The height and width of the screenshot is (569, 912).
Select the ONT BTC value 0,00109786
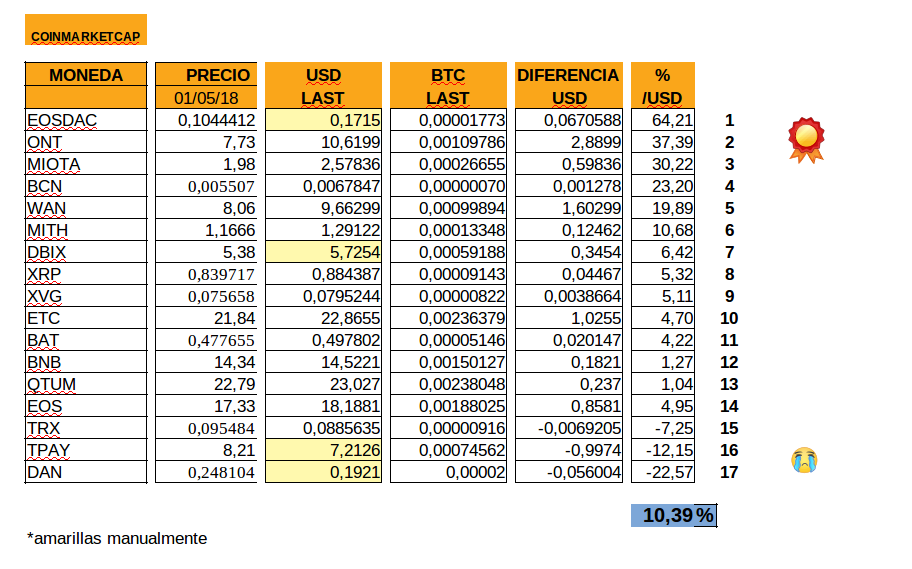[x=448, y=142]
